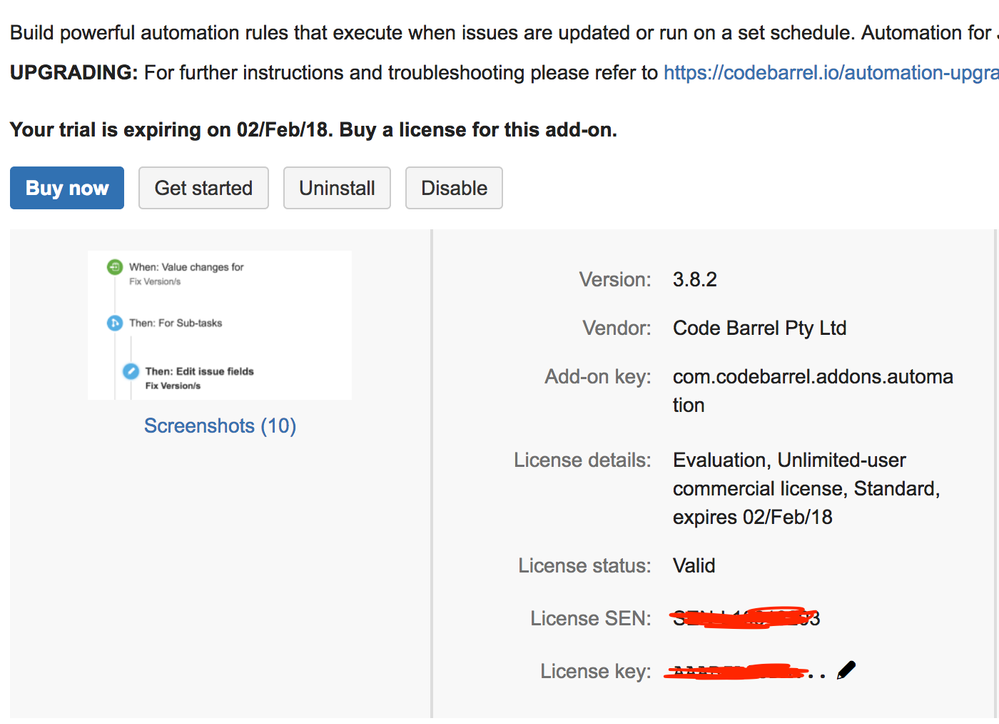Select the vendor name Code Barrel Pty Ltd
The width and height of the screenshot is (999, 724).
[759, 328]
